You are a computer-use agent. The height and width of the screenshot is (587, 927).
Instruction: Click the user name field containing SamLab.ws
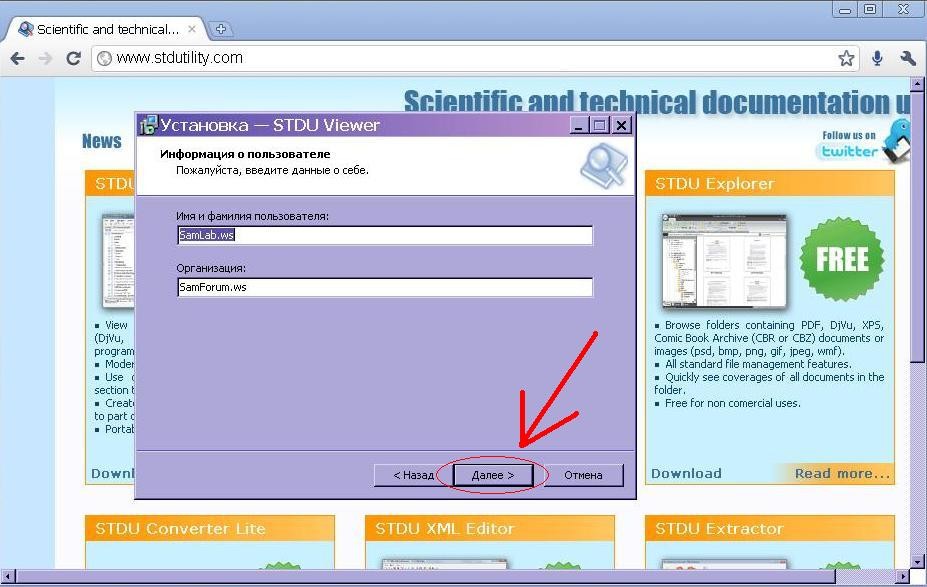point(385,235)
